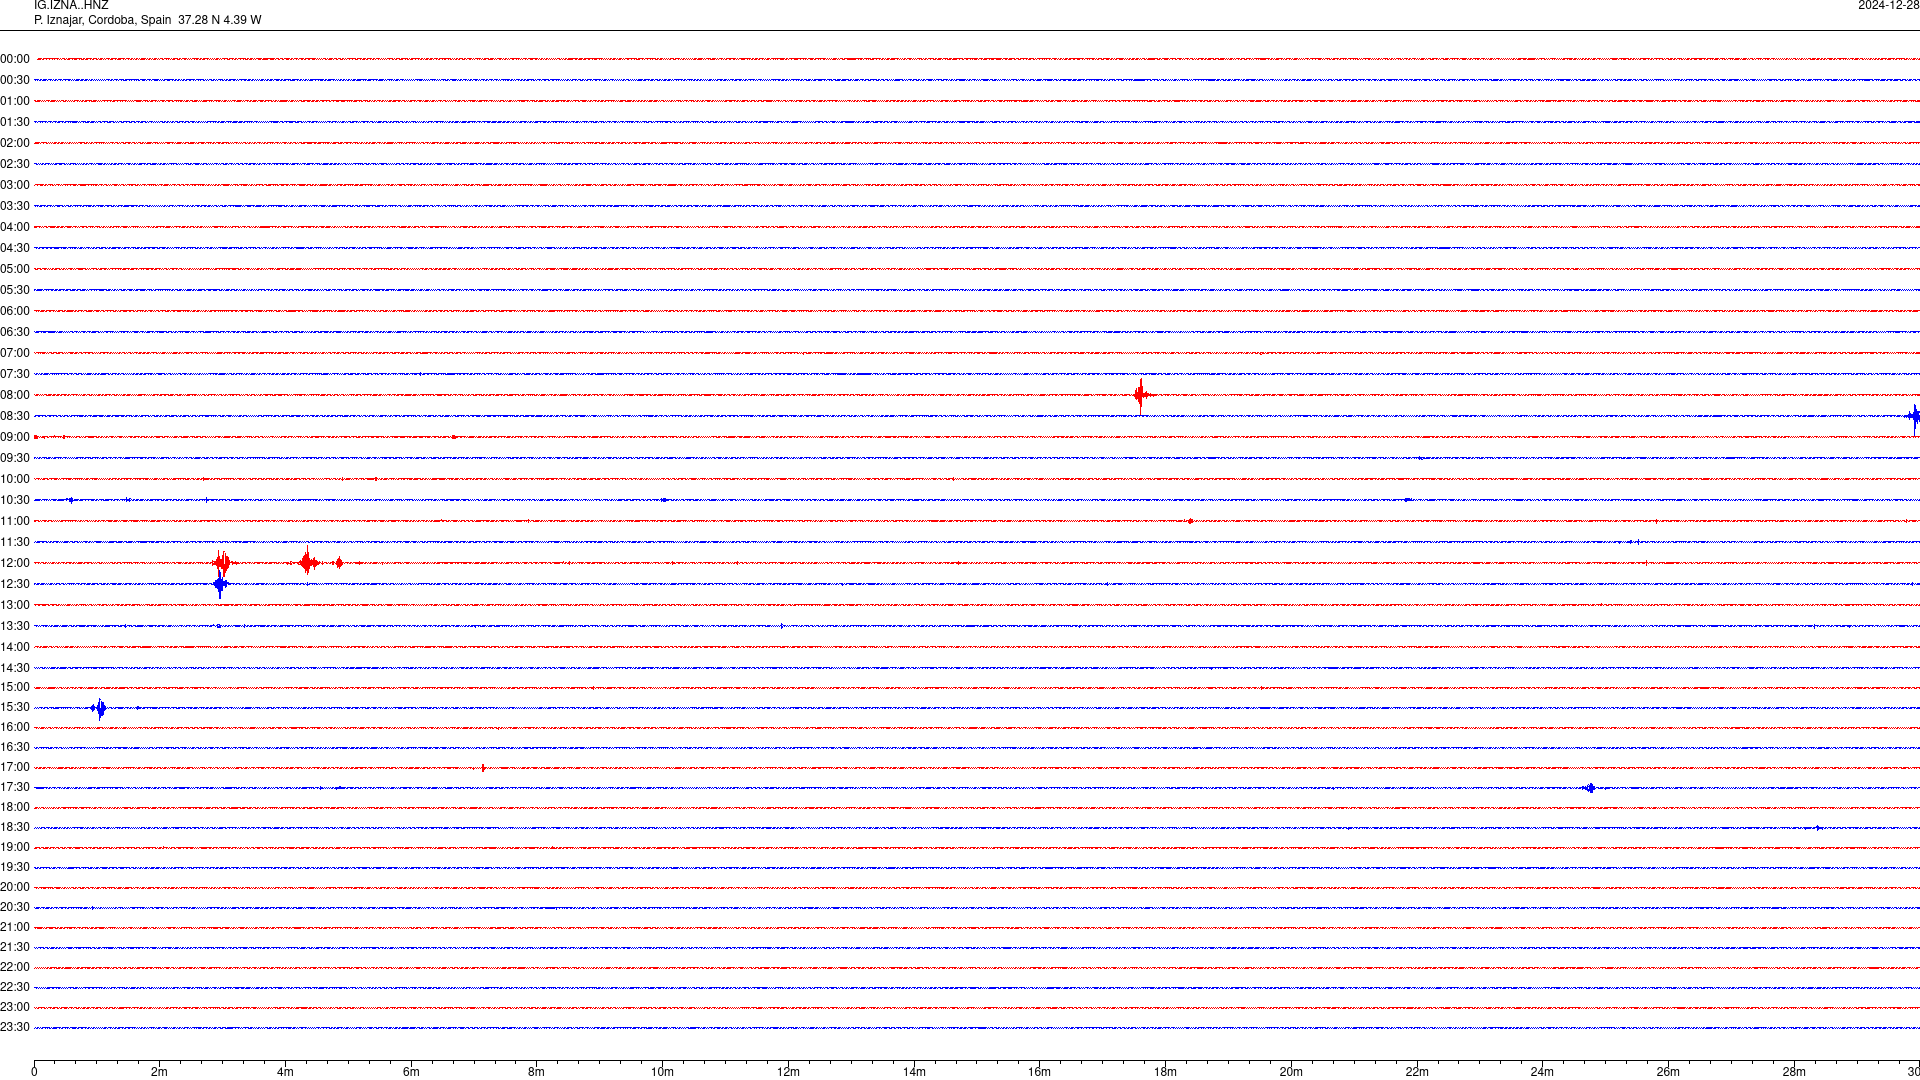Select the 08:00 time row label

pos(15,395)
